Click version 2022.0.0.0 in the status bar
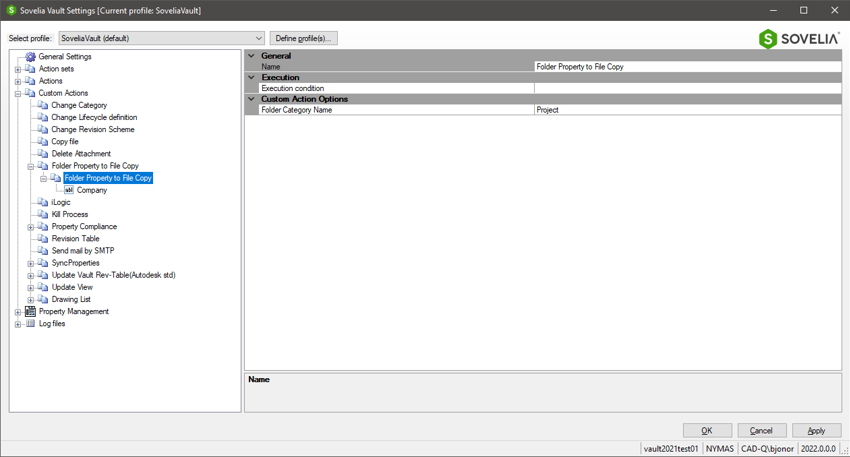This screenshot has height=457, width=850. (x=819, y=449)
